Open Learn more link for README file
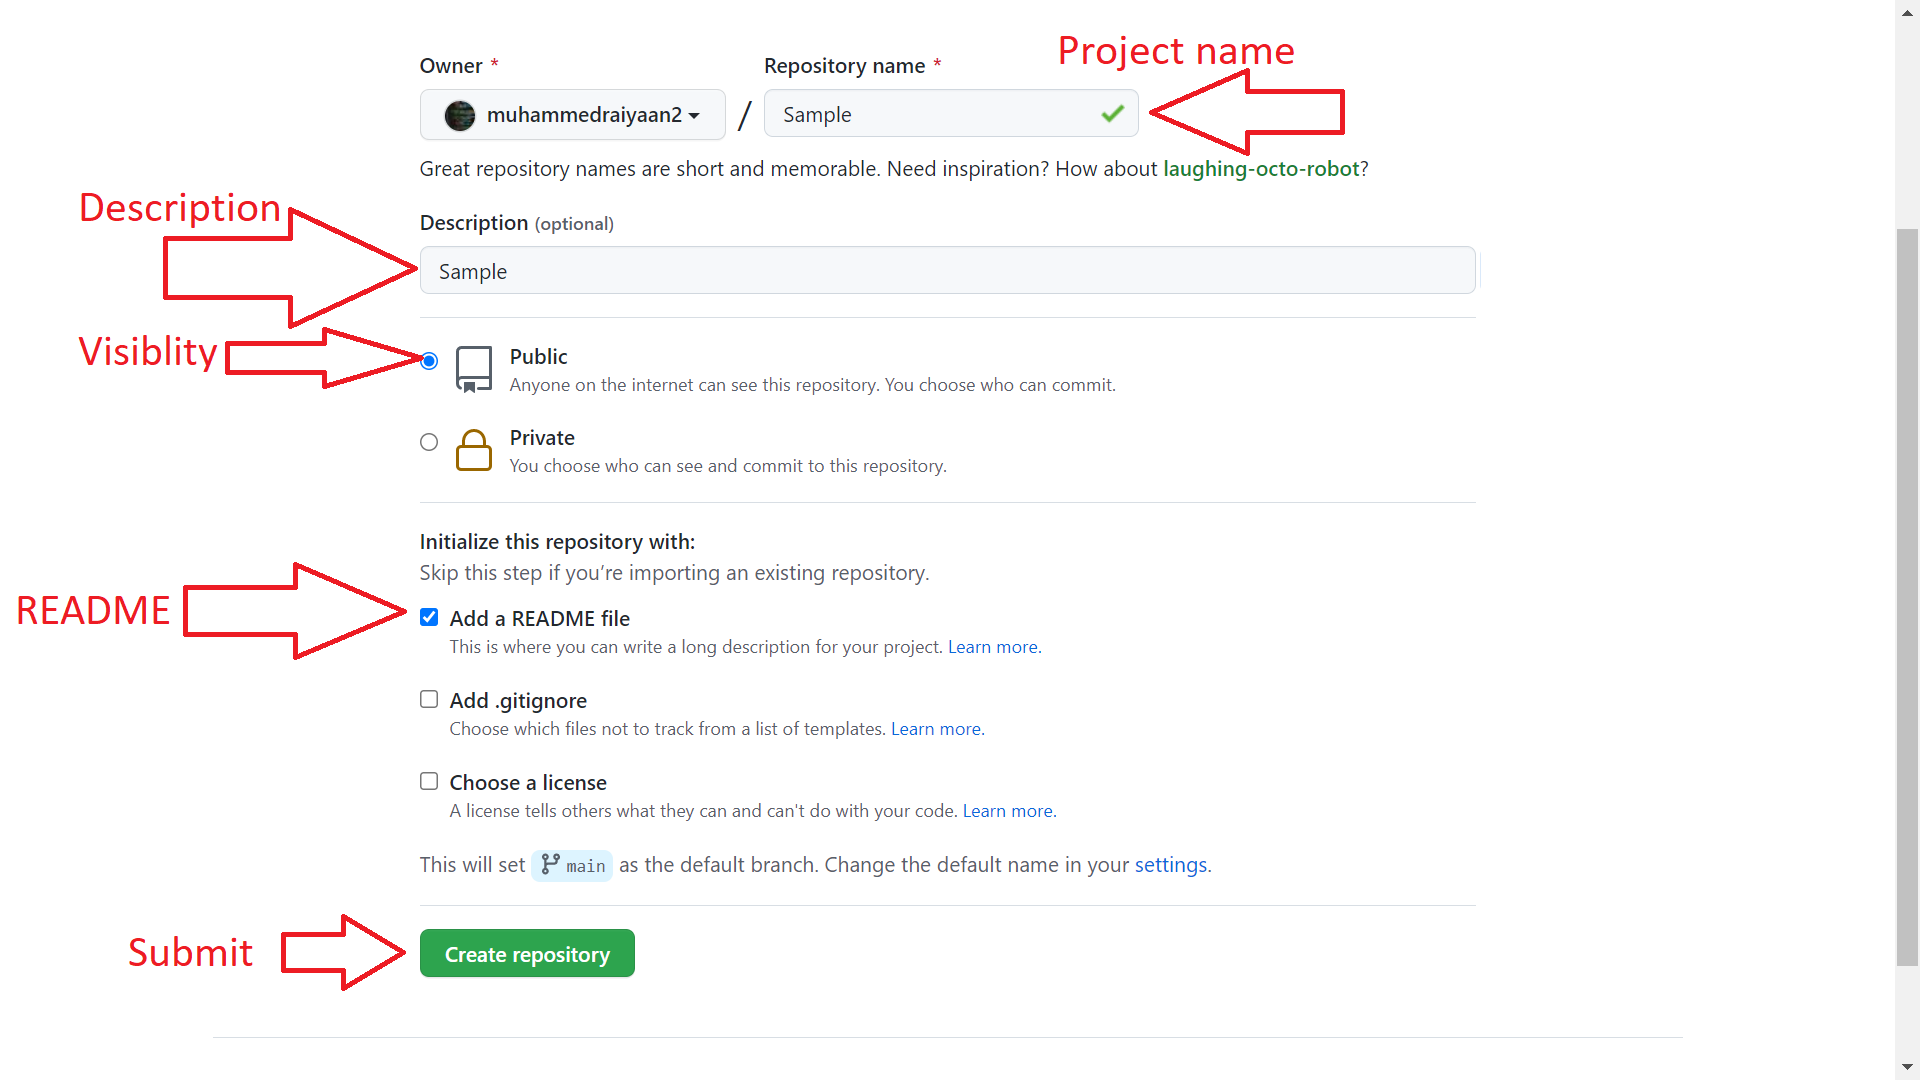This screenshot has width=1920, height=1080. pos(992,647)
